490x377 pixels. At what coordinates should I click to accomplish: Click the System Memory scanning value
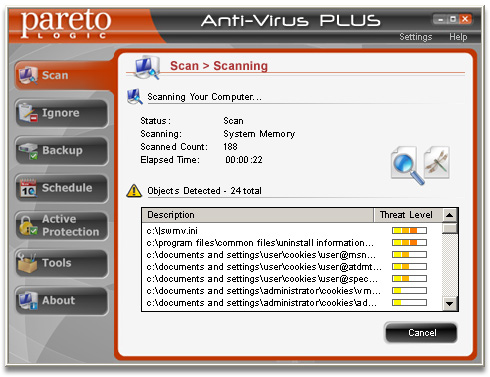(259, 134)
